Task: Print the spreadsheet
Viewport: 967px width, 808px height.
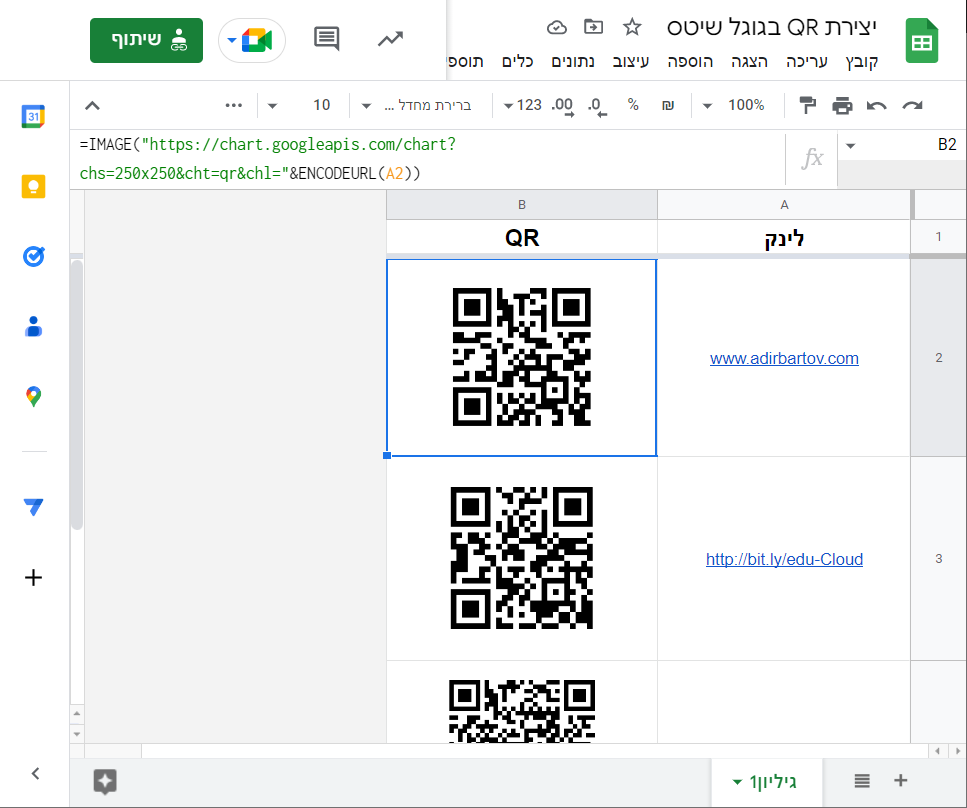Action: click(x=842, y=105)
